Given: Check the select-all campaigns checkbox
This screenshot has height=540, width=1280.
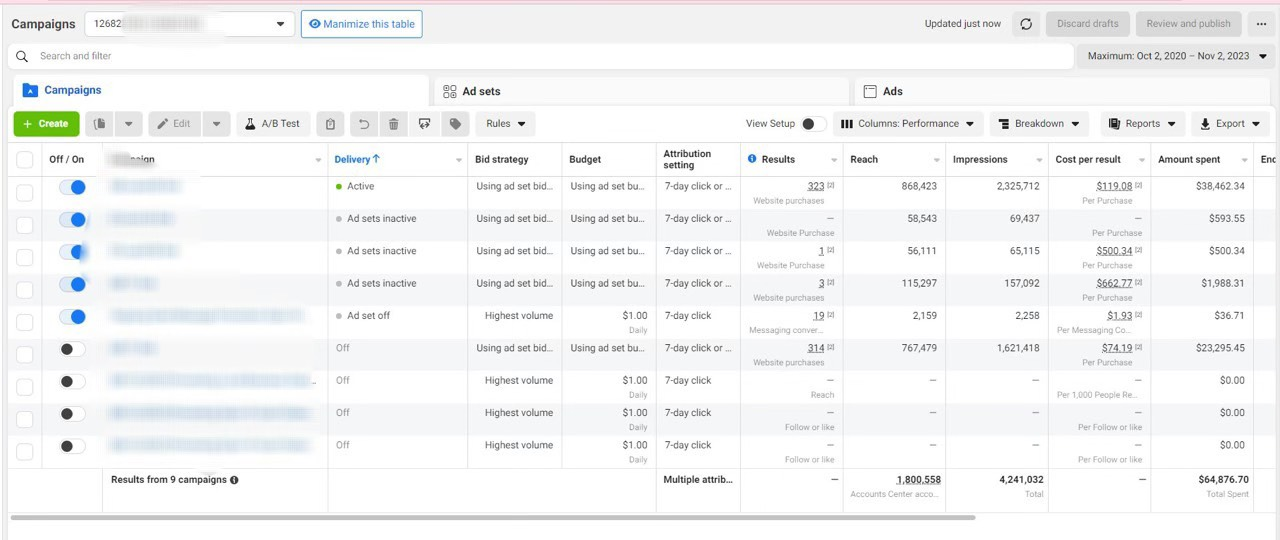Looking at the screenshot, I should [25, 160].
